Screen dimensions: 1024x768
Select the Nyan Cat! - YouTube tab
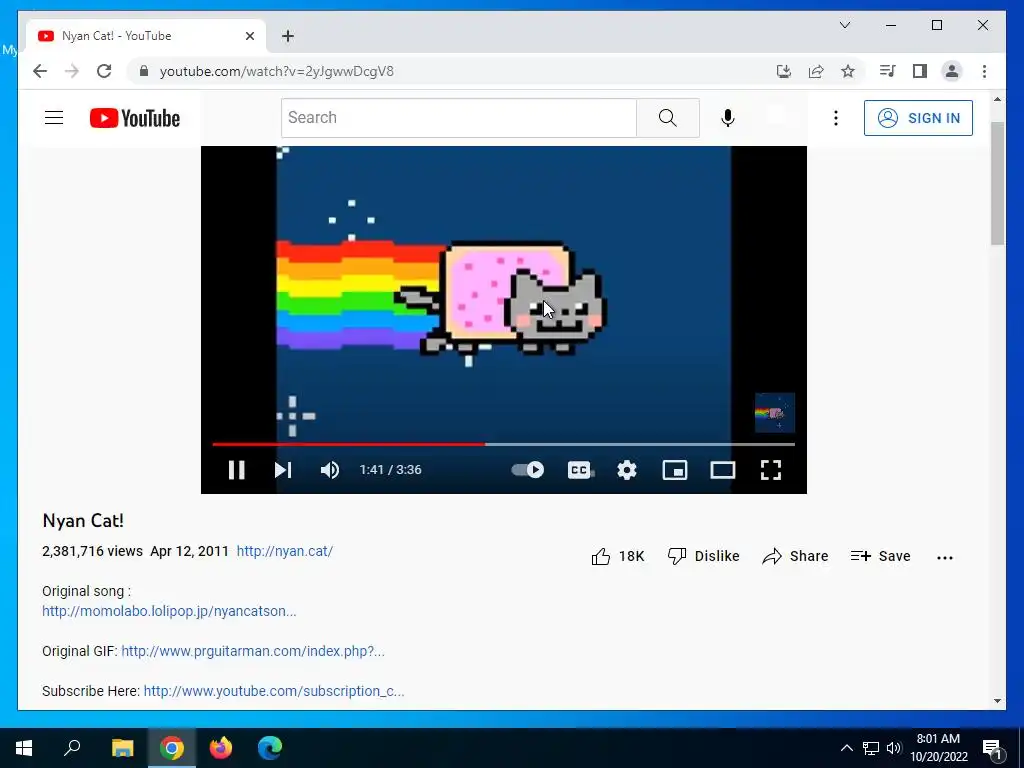tap(146, 36)
